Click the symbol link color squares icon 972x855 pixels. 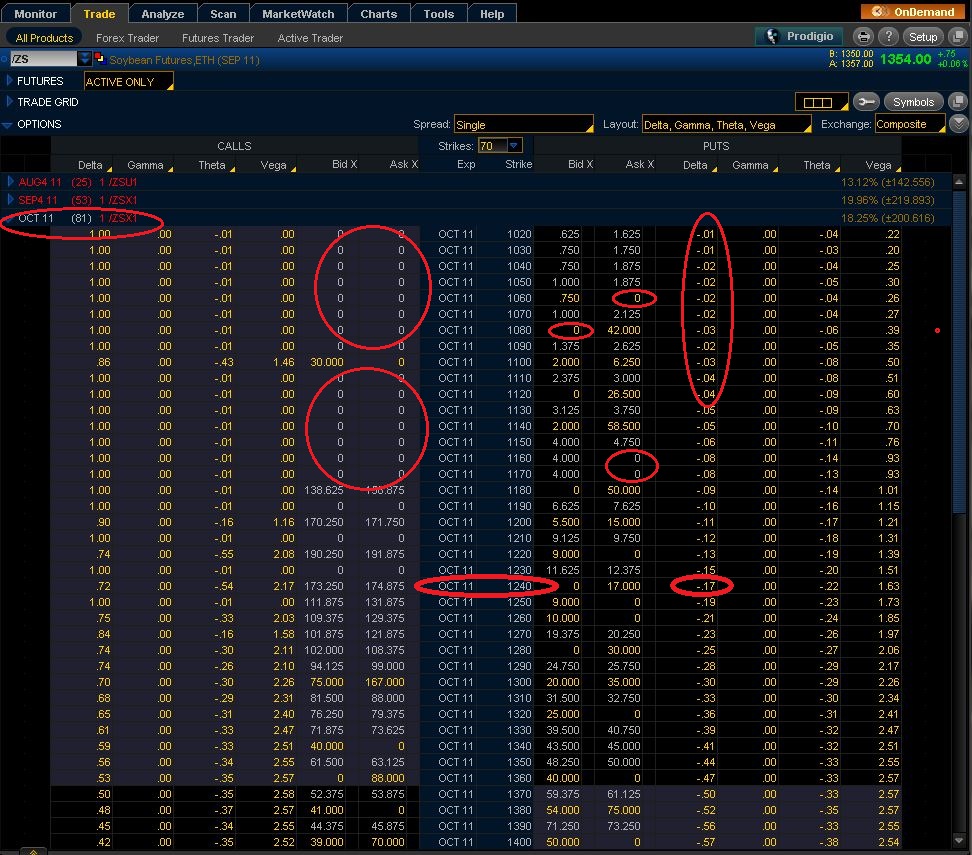99,59
